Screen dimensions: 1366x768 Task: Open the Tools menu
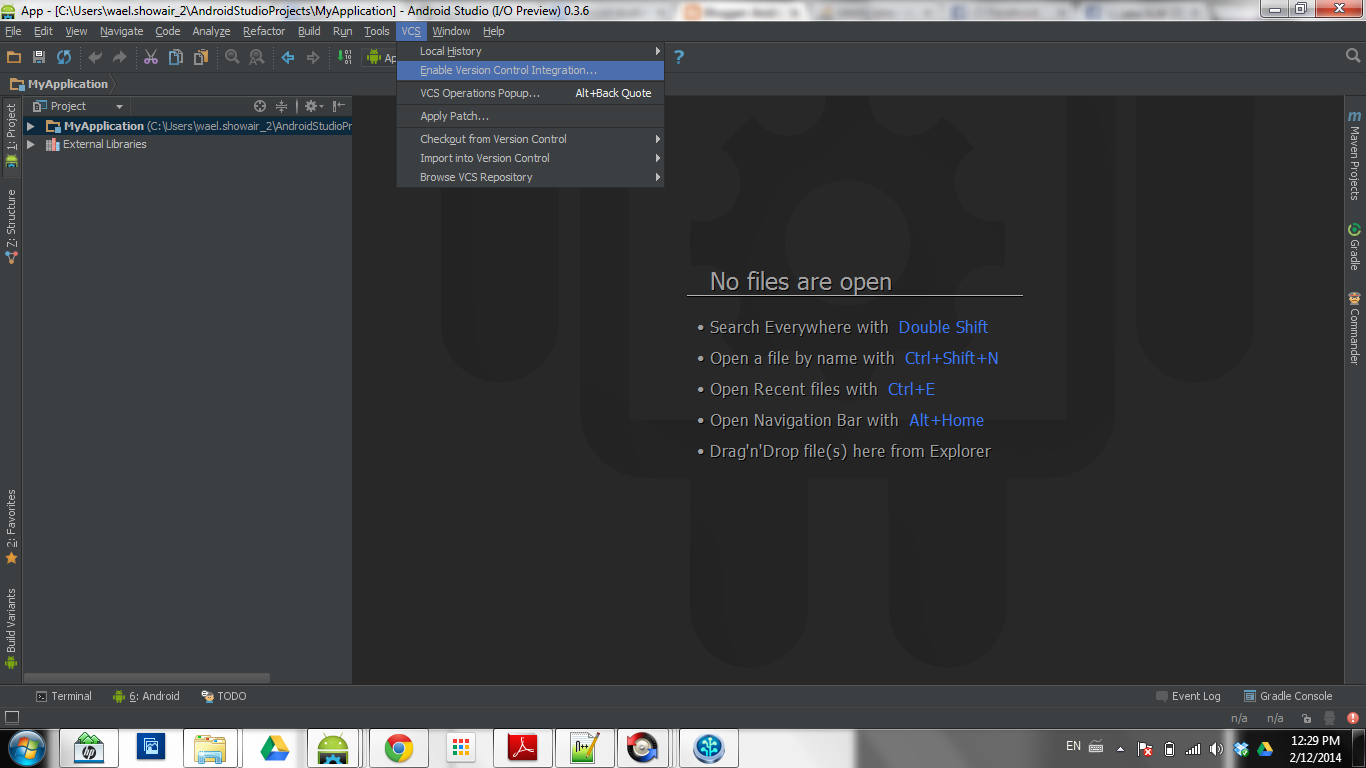[377, 31]
